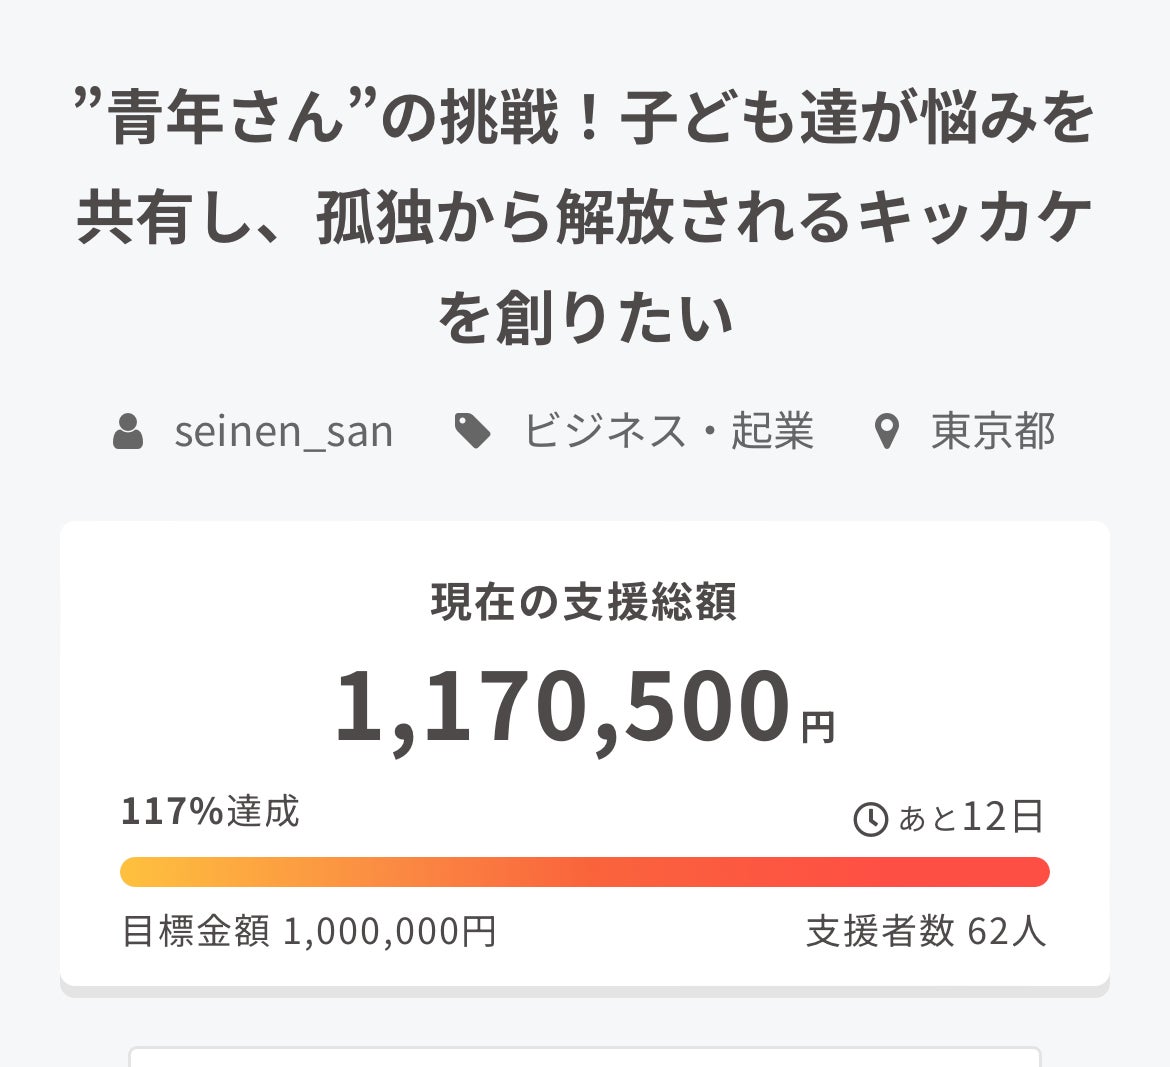The width and height of the screenshot is (1170, 1067).
Task: Click the 現在の支援総額 heading
Action: [x=584, y=602]
